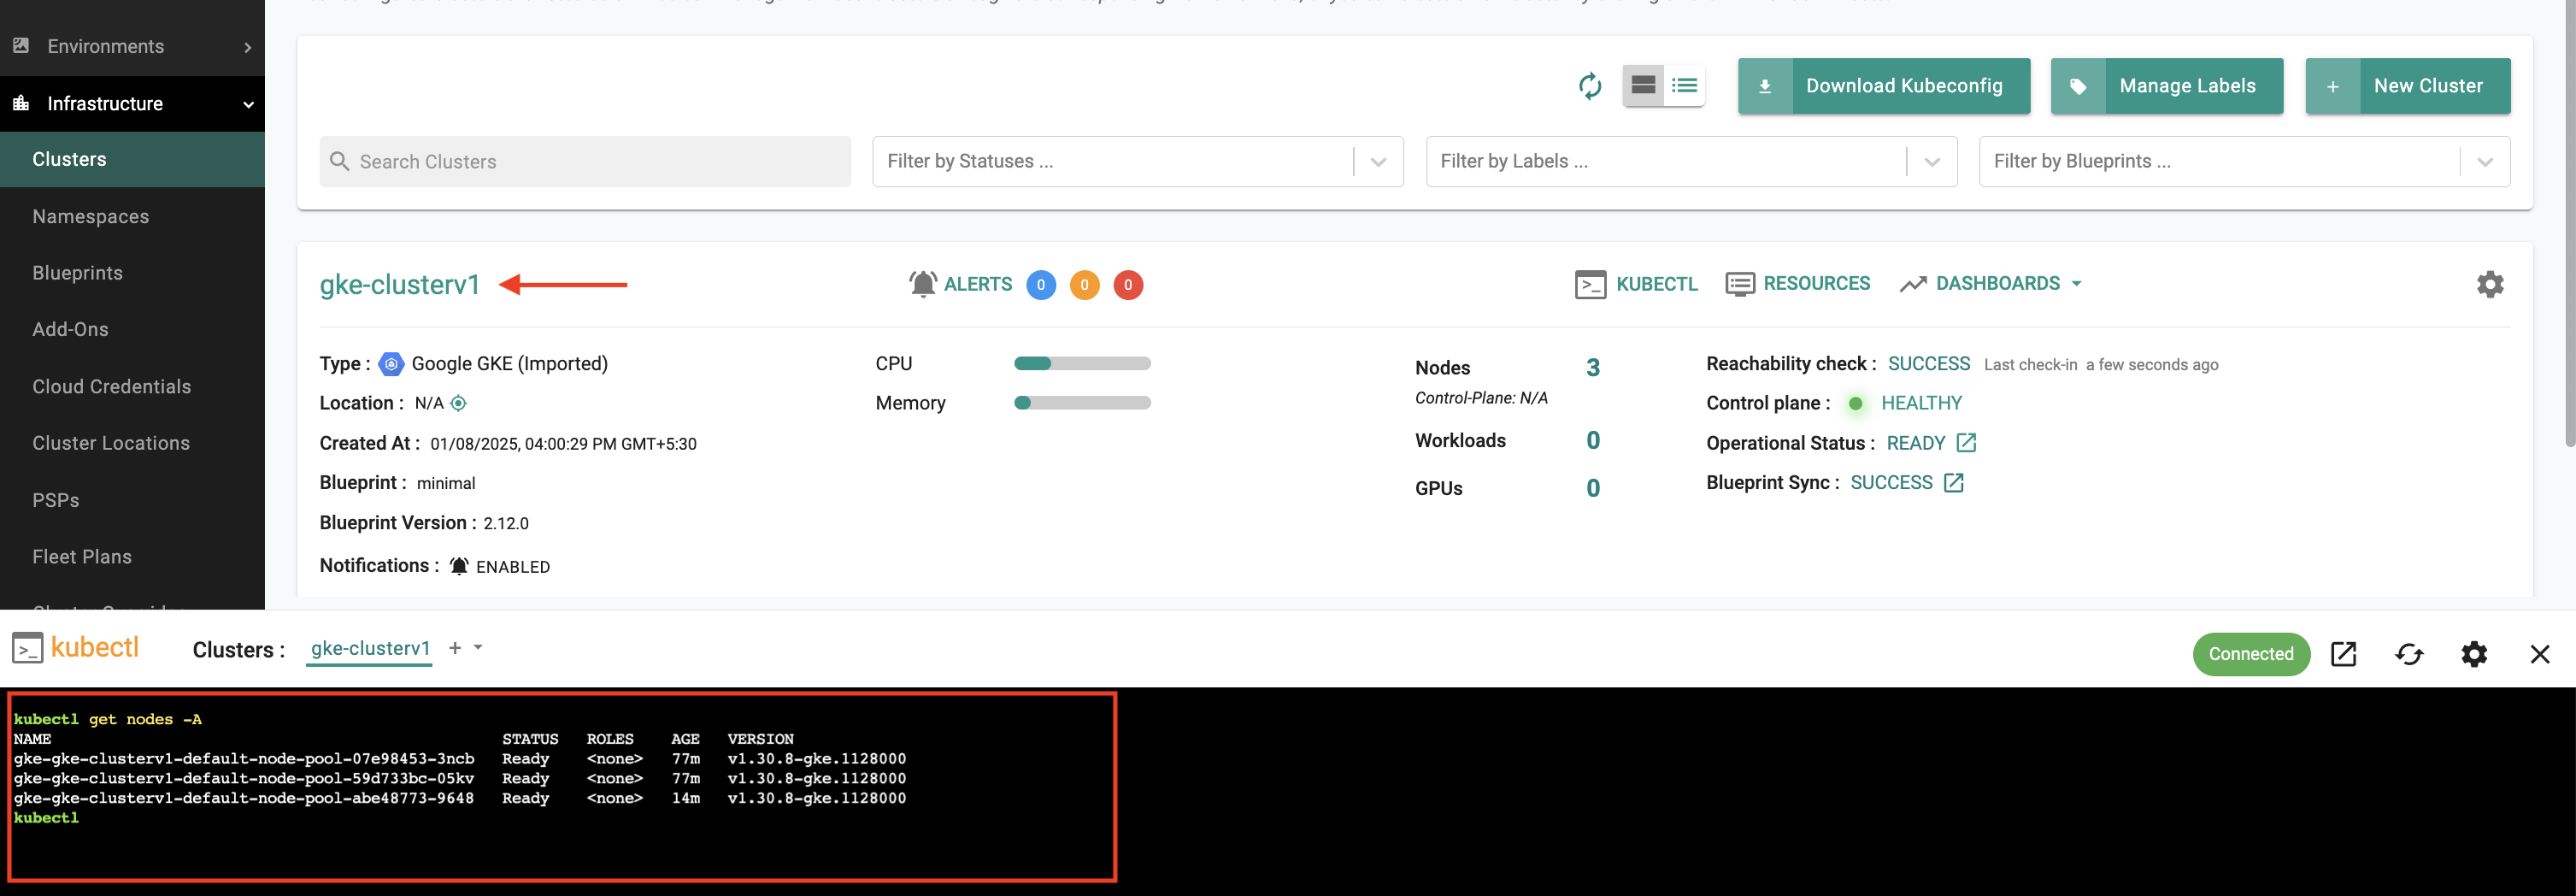
Task: Open KUBECTL terminal for the cluster
Action: pyautogui.click(x=1636, y=284)
